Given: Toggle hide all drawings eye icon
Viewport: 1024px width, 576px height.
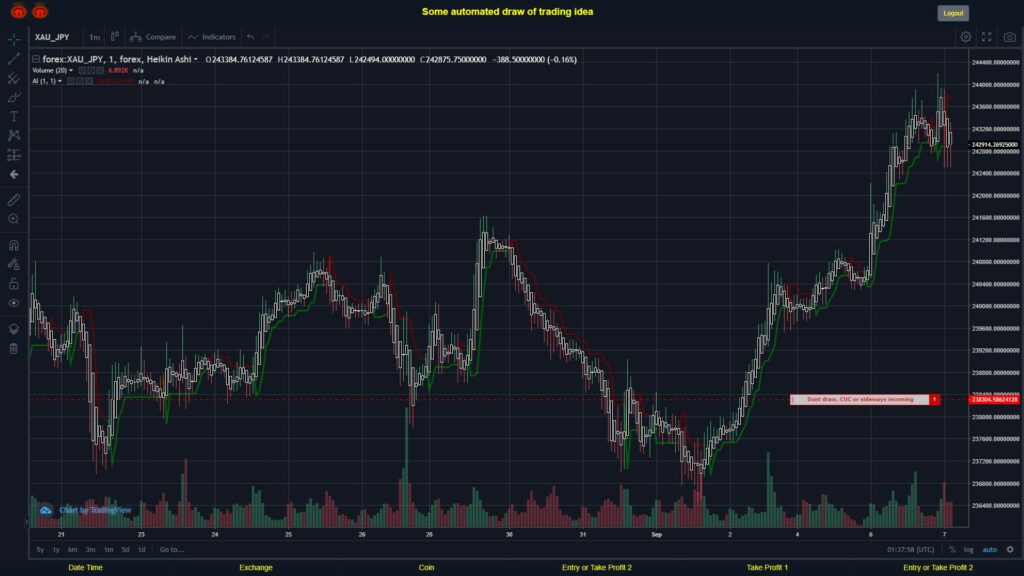Looking at the screenshot, I should pos(14,303).
